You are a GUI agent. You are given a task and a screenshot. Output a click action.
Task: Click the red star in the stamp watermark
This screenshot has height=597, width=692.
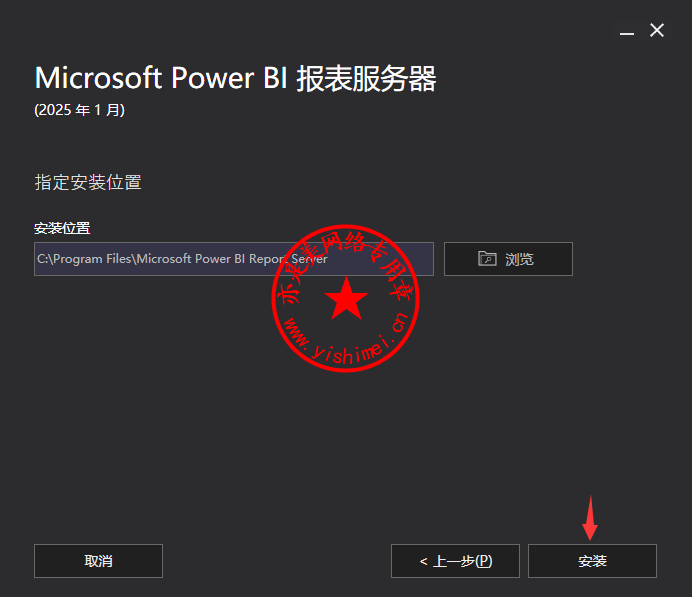[x=346, y=298]
